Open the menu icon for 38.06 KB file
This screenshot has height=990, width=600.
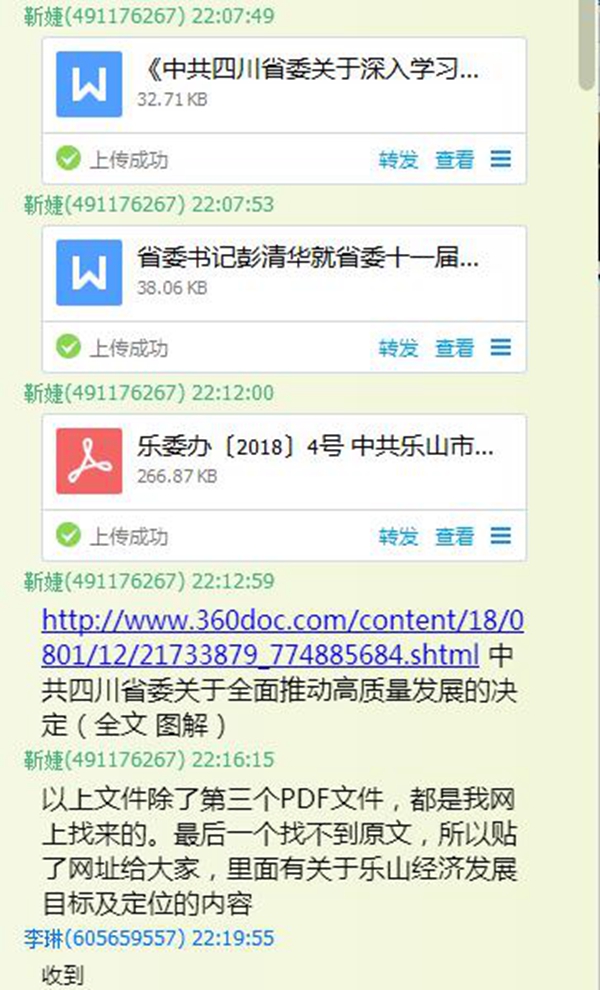click(x=501, y=347)
